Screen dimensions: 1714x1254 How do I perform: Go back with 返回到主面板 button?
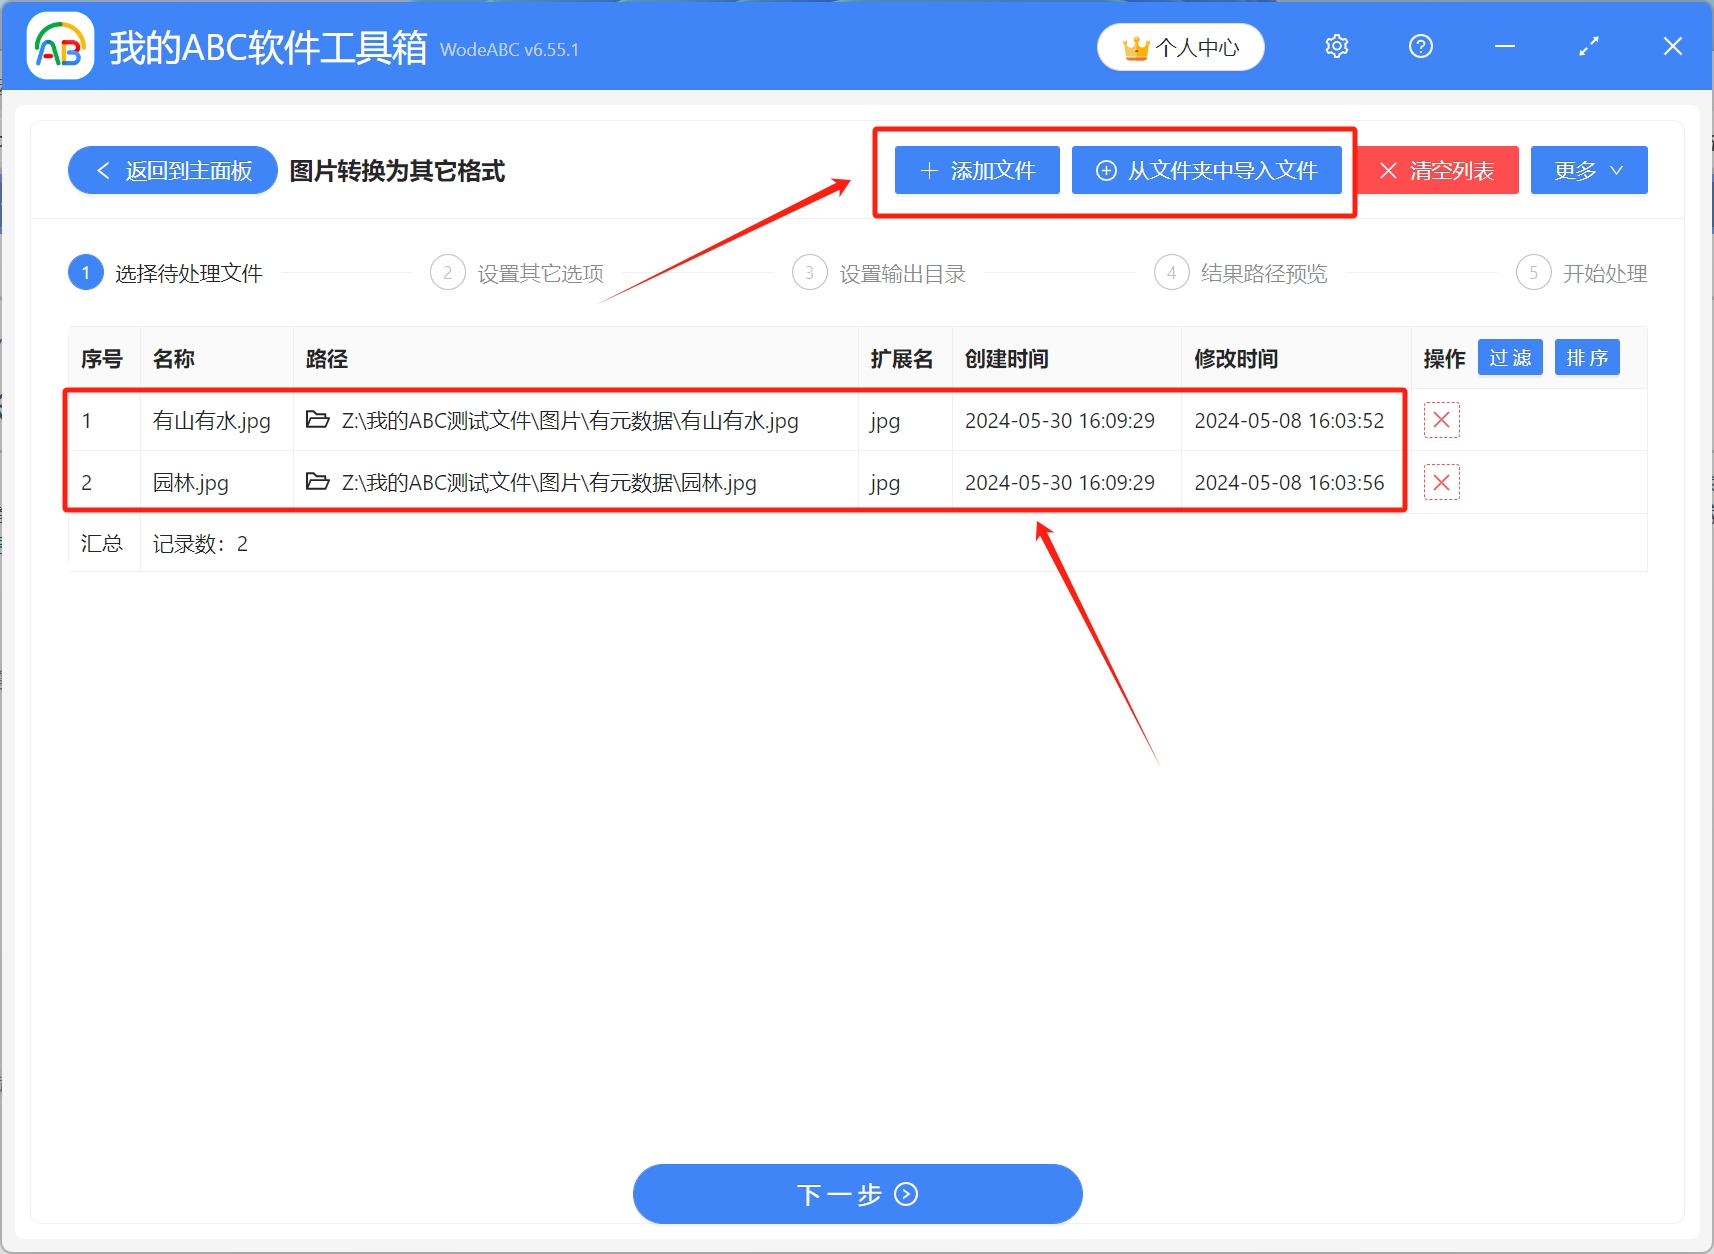point(173,171)
